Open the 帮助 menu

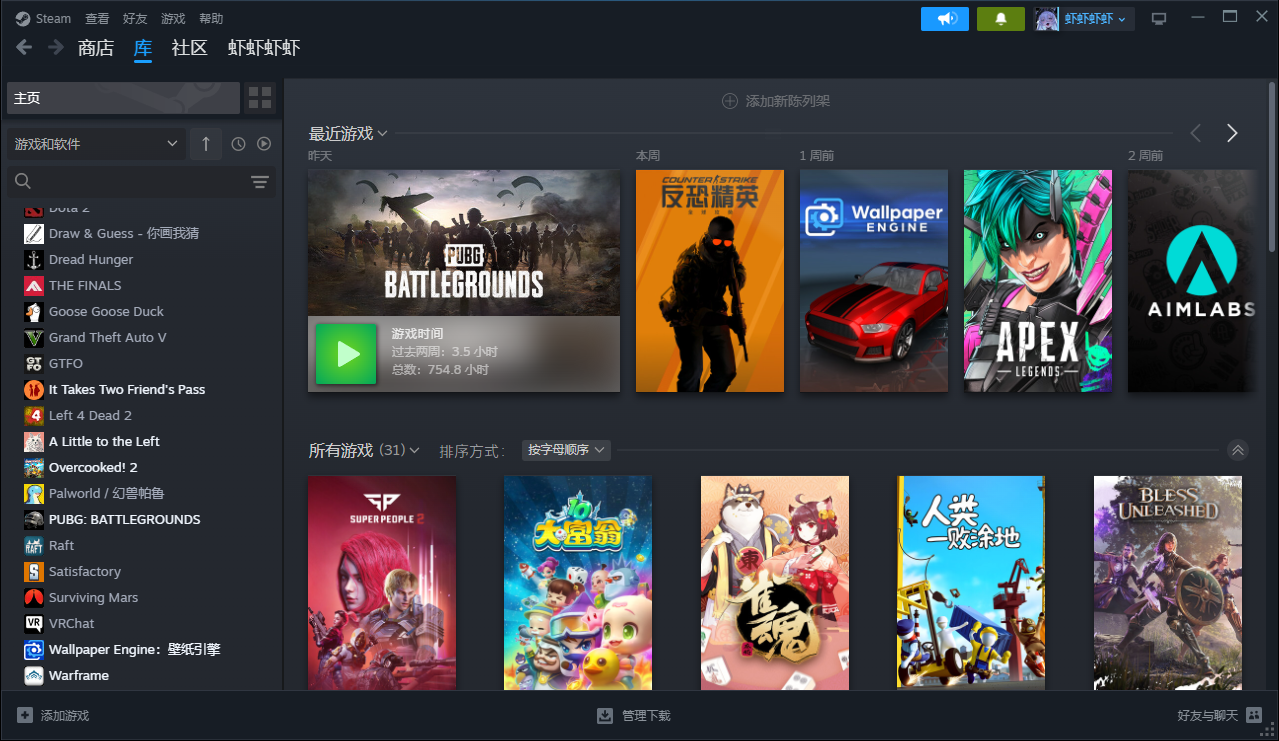tap(211, 18)
